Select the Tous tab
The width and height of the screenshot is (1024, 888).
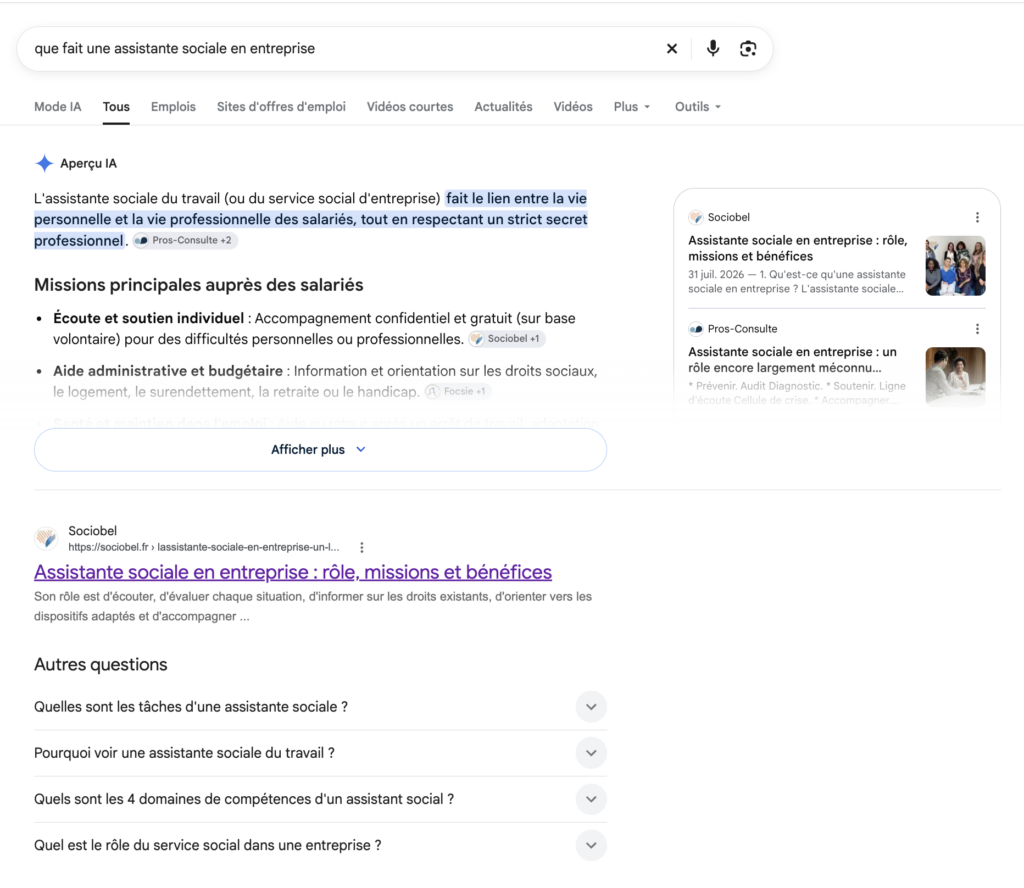[116, 106]
